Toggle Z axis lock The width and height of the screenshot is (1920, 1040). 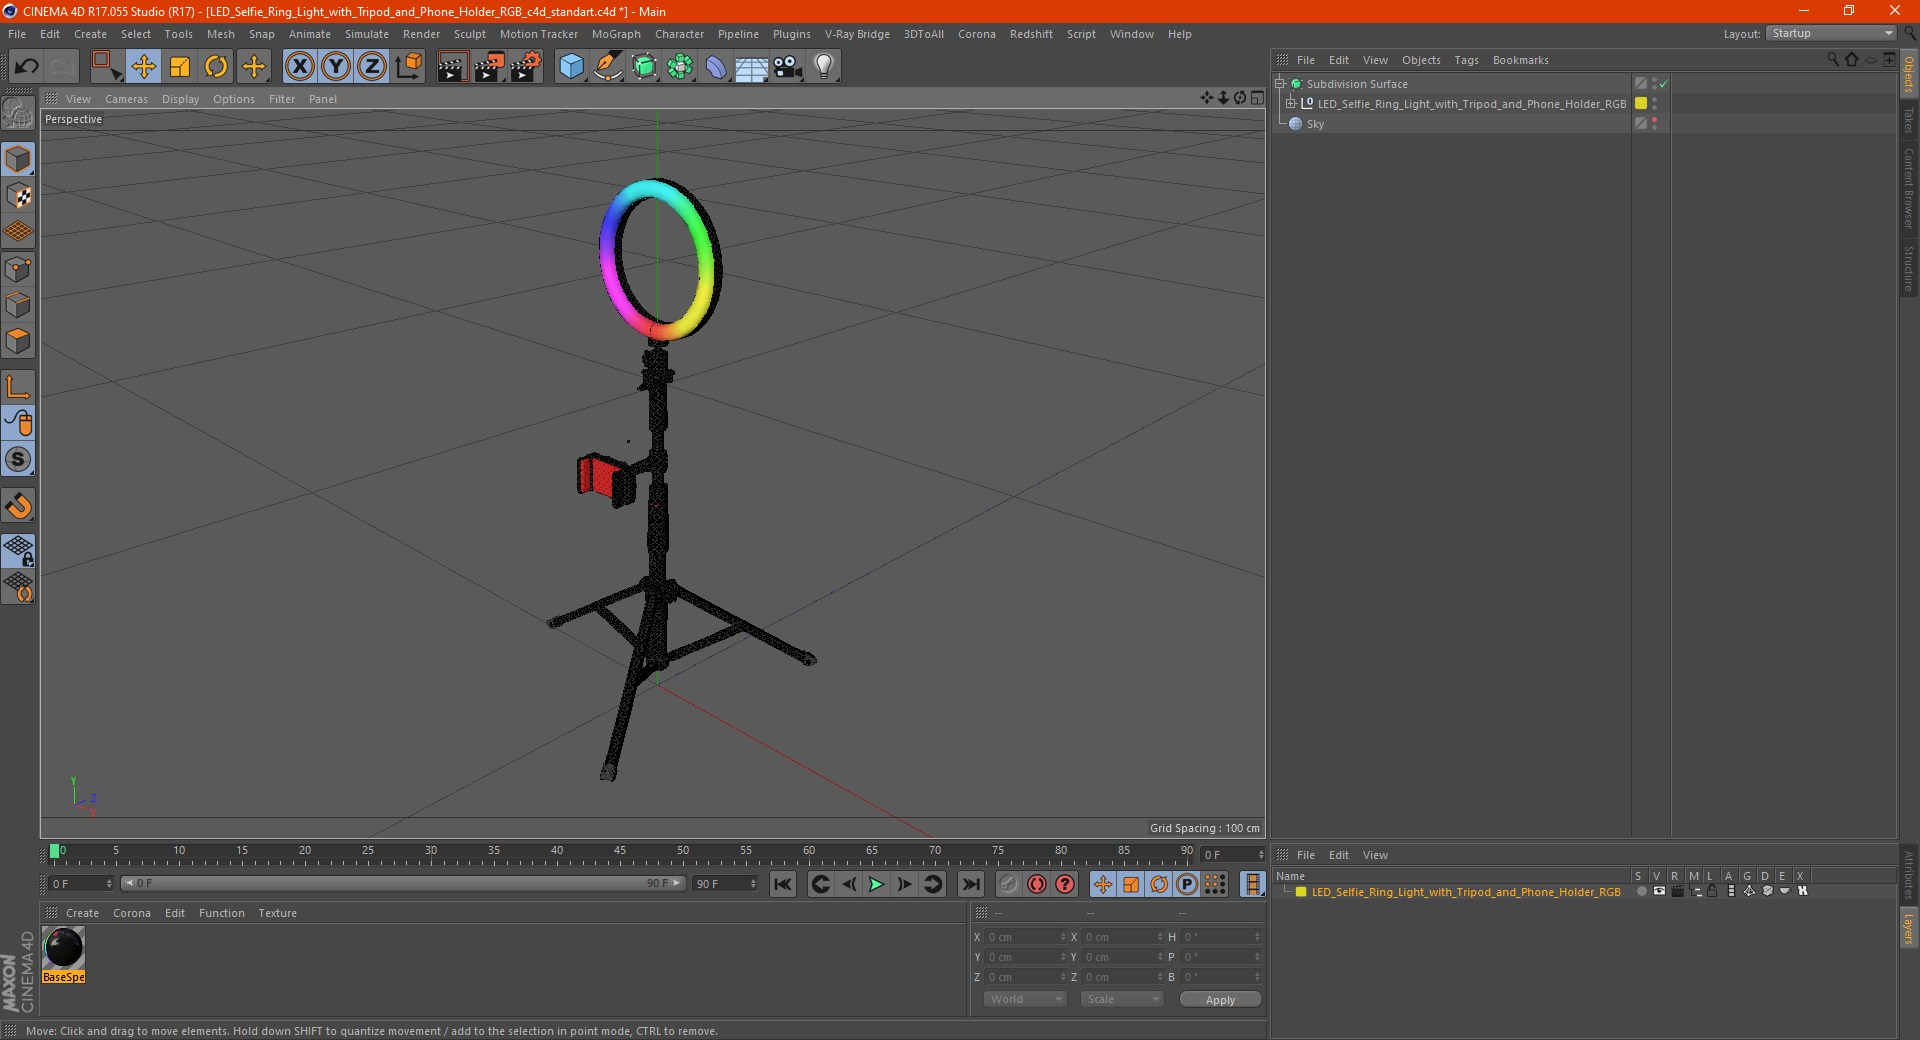click(372, 67)
